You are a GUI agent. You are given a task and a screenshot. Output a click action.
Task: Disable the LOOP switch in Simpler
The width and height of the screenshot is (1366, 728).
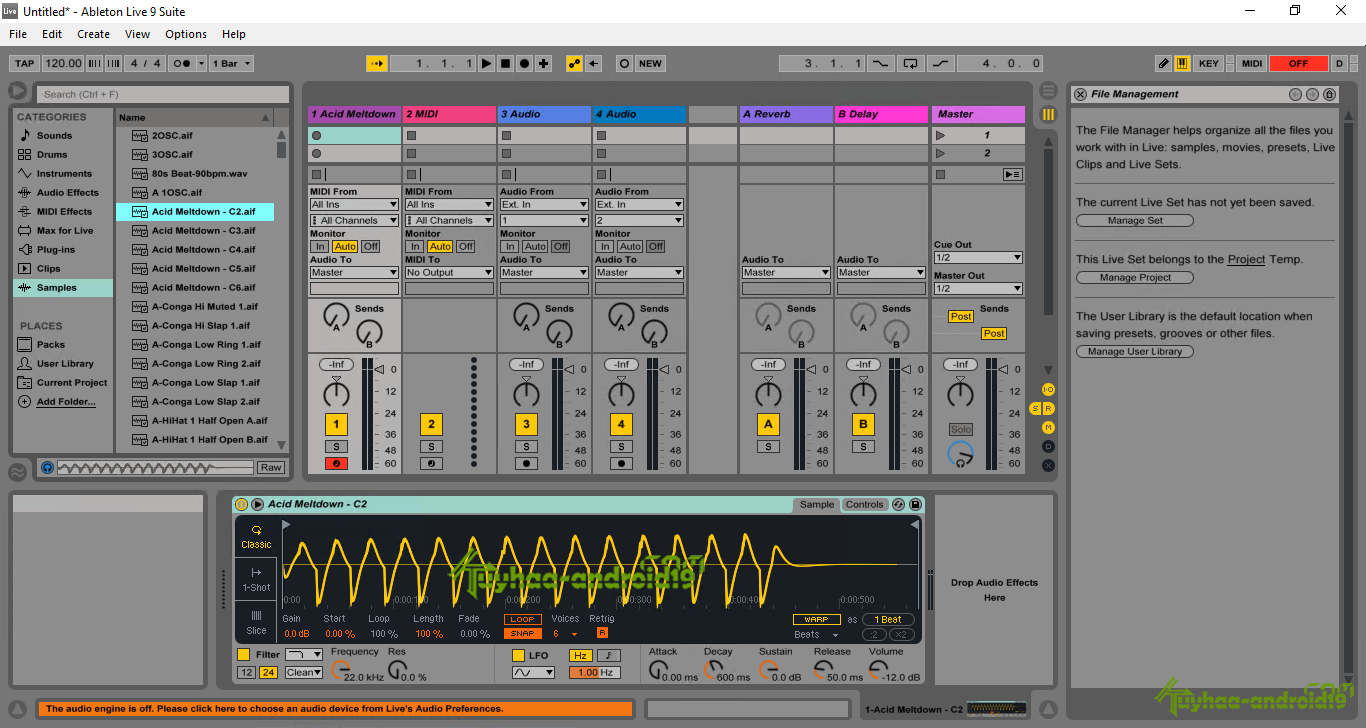point(523,620)
